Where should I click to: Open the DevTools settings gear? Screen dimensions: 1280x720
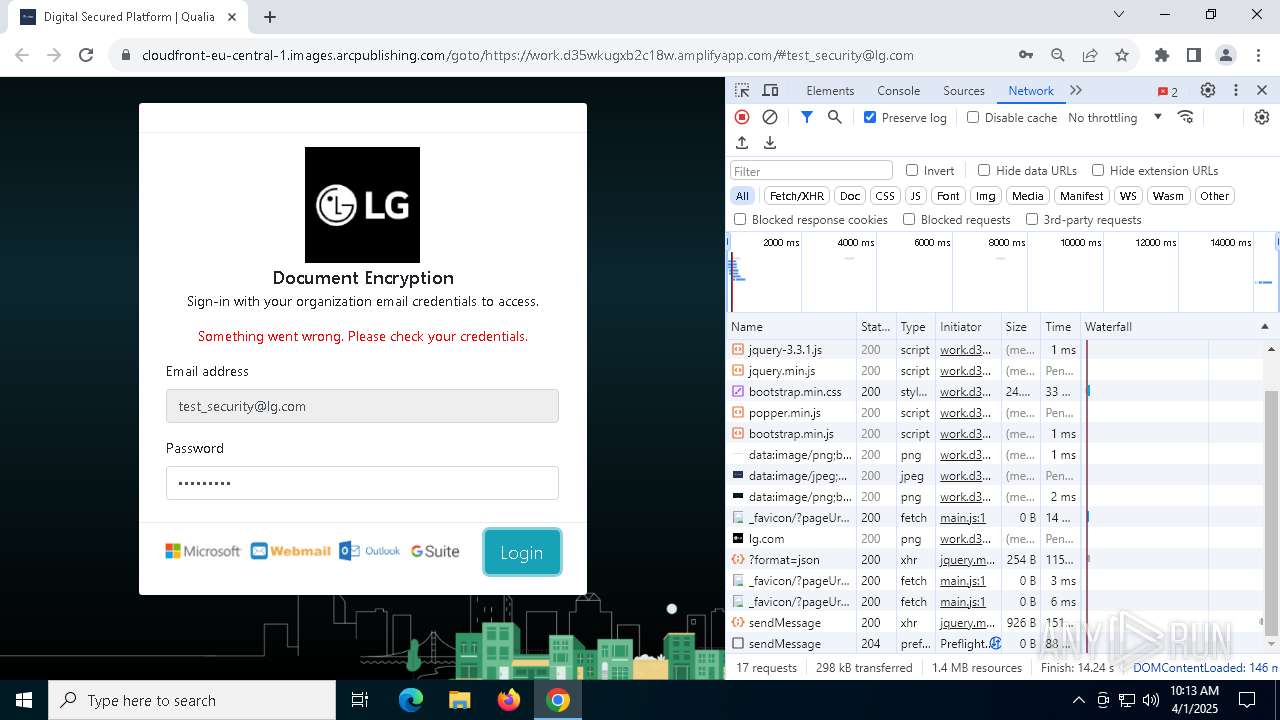(x=1208, y=90)
